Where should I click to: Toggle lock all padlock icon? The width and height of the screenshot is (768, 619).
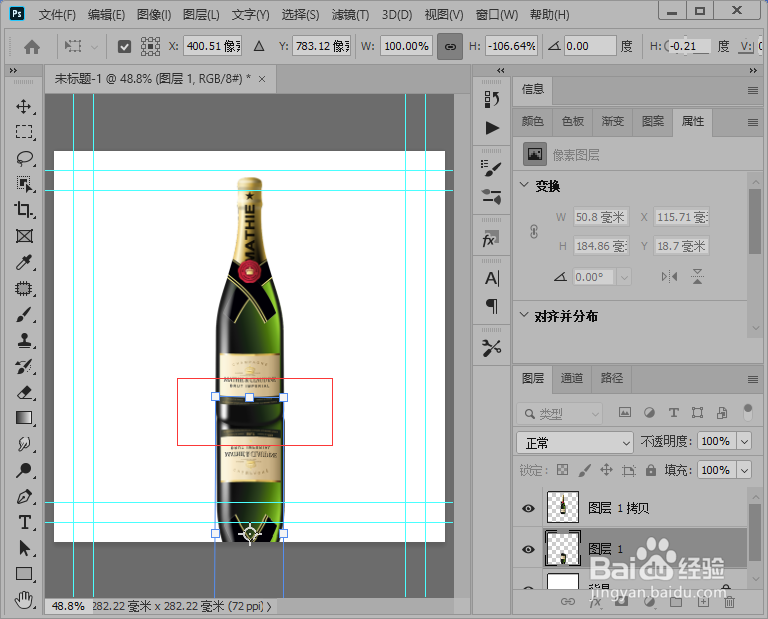click(x=650, y=470)
